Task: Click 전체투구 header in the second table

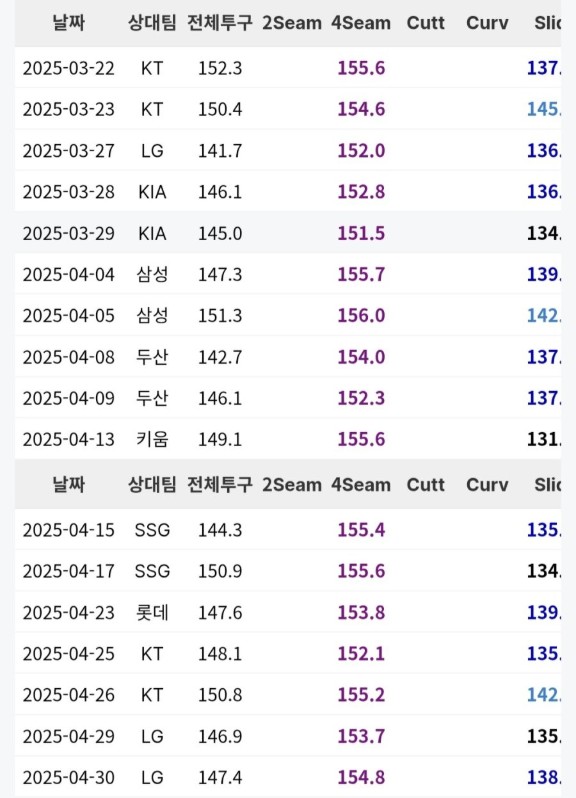Action: pyautogui.click(x=219, y=484)
